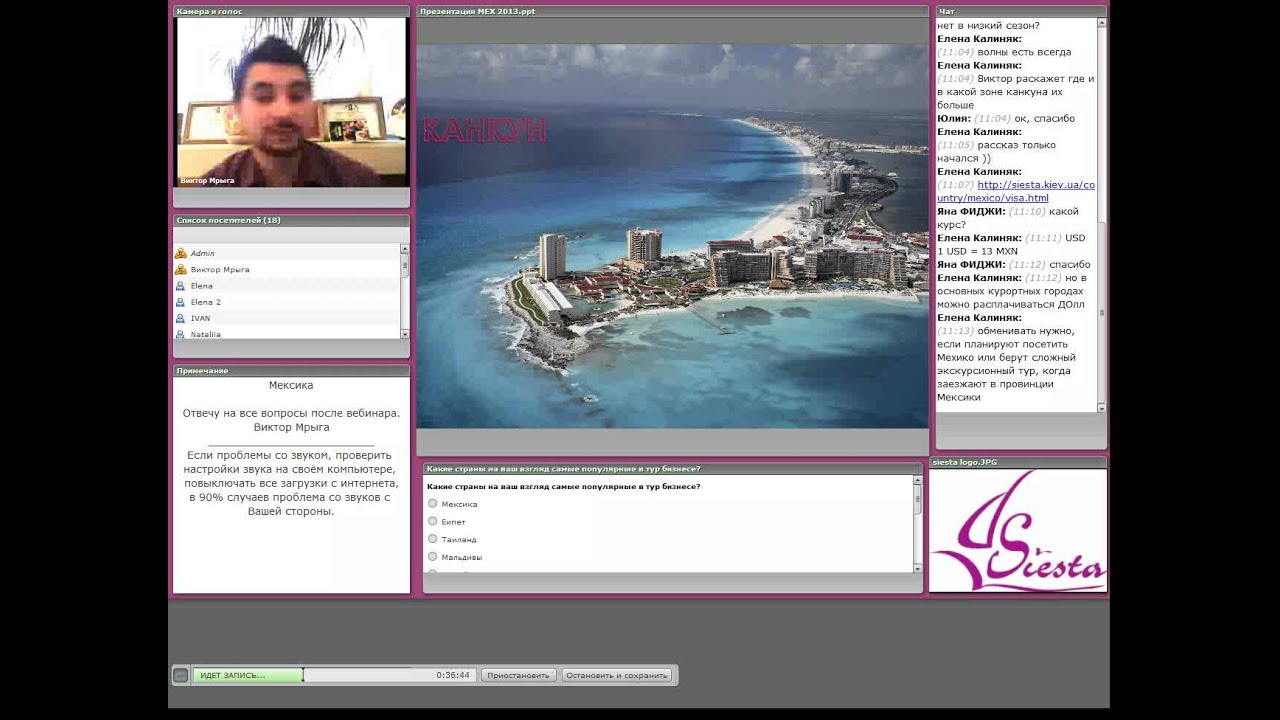The height and width of the screenshot is (720, 1280).
Task: Click the chat panel scroll up arrow
Action: pos(1102,22)
